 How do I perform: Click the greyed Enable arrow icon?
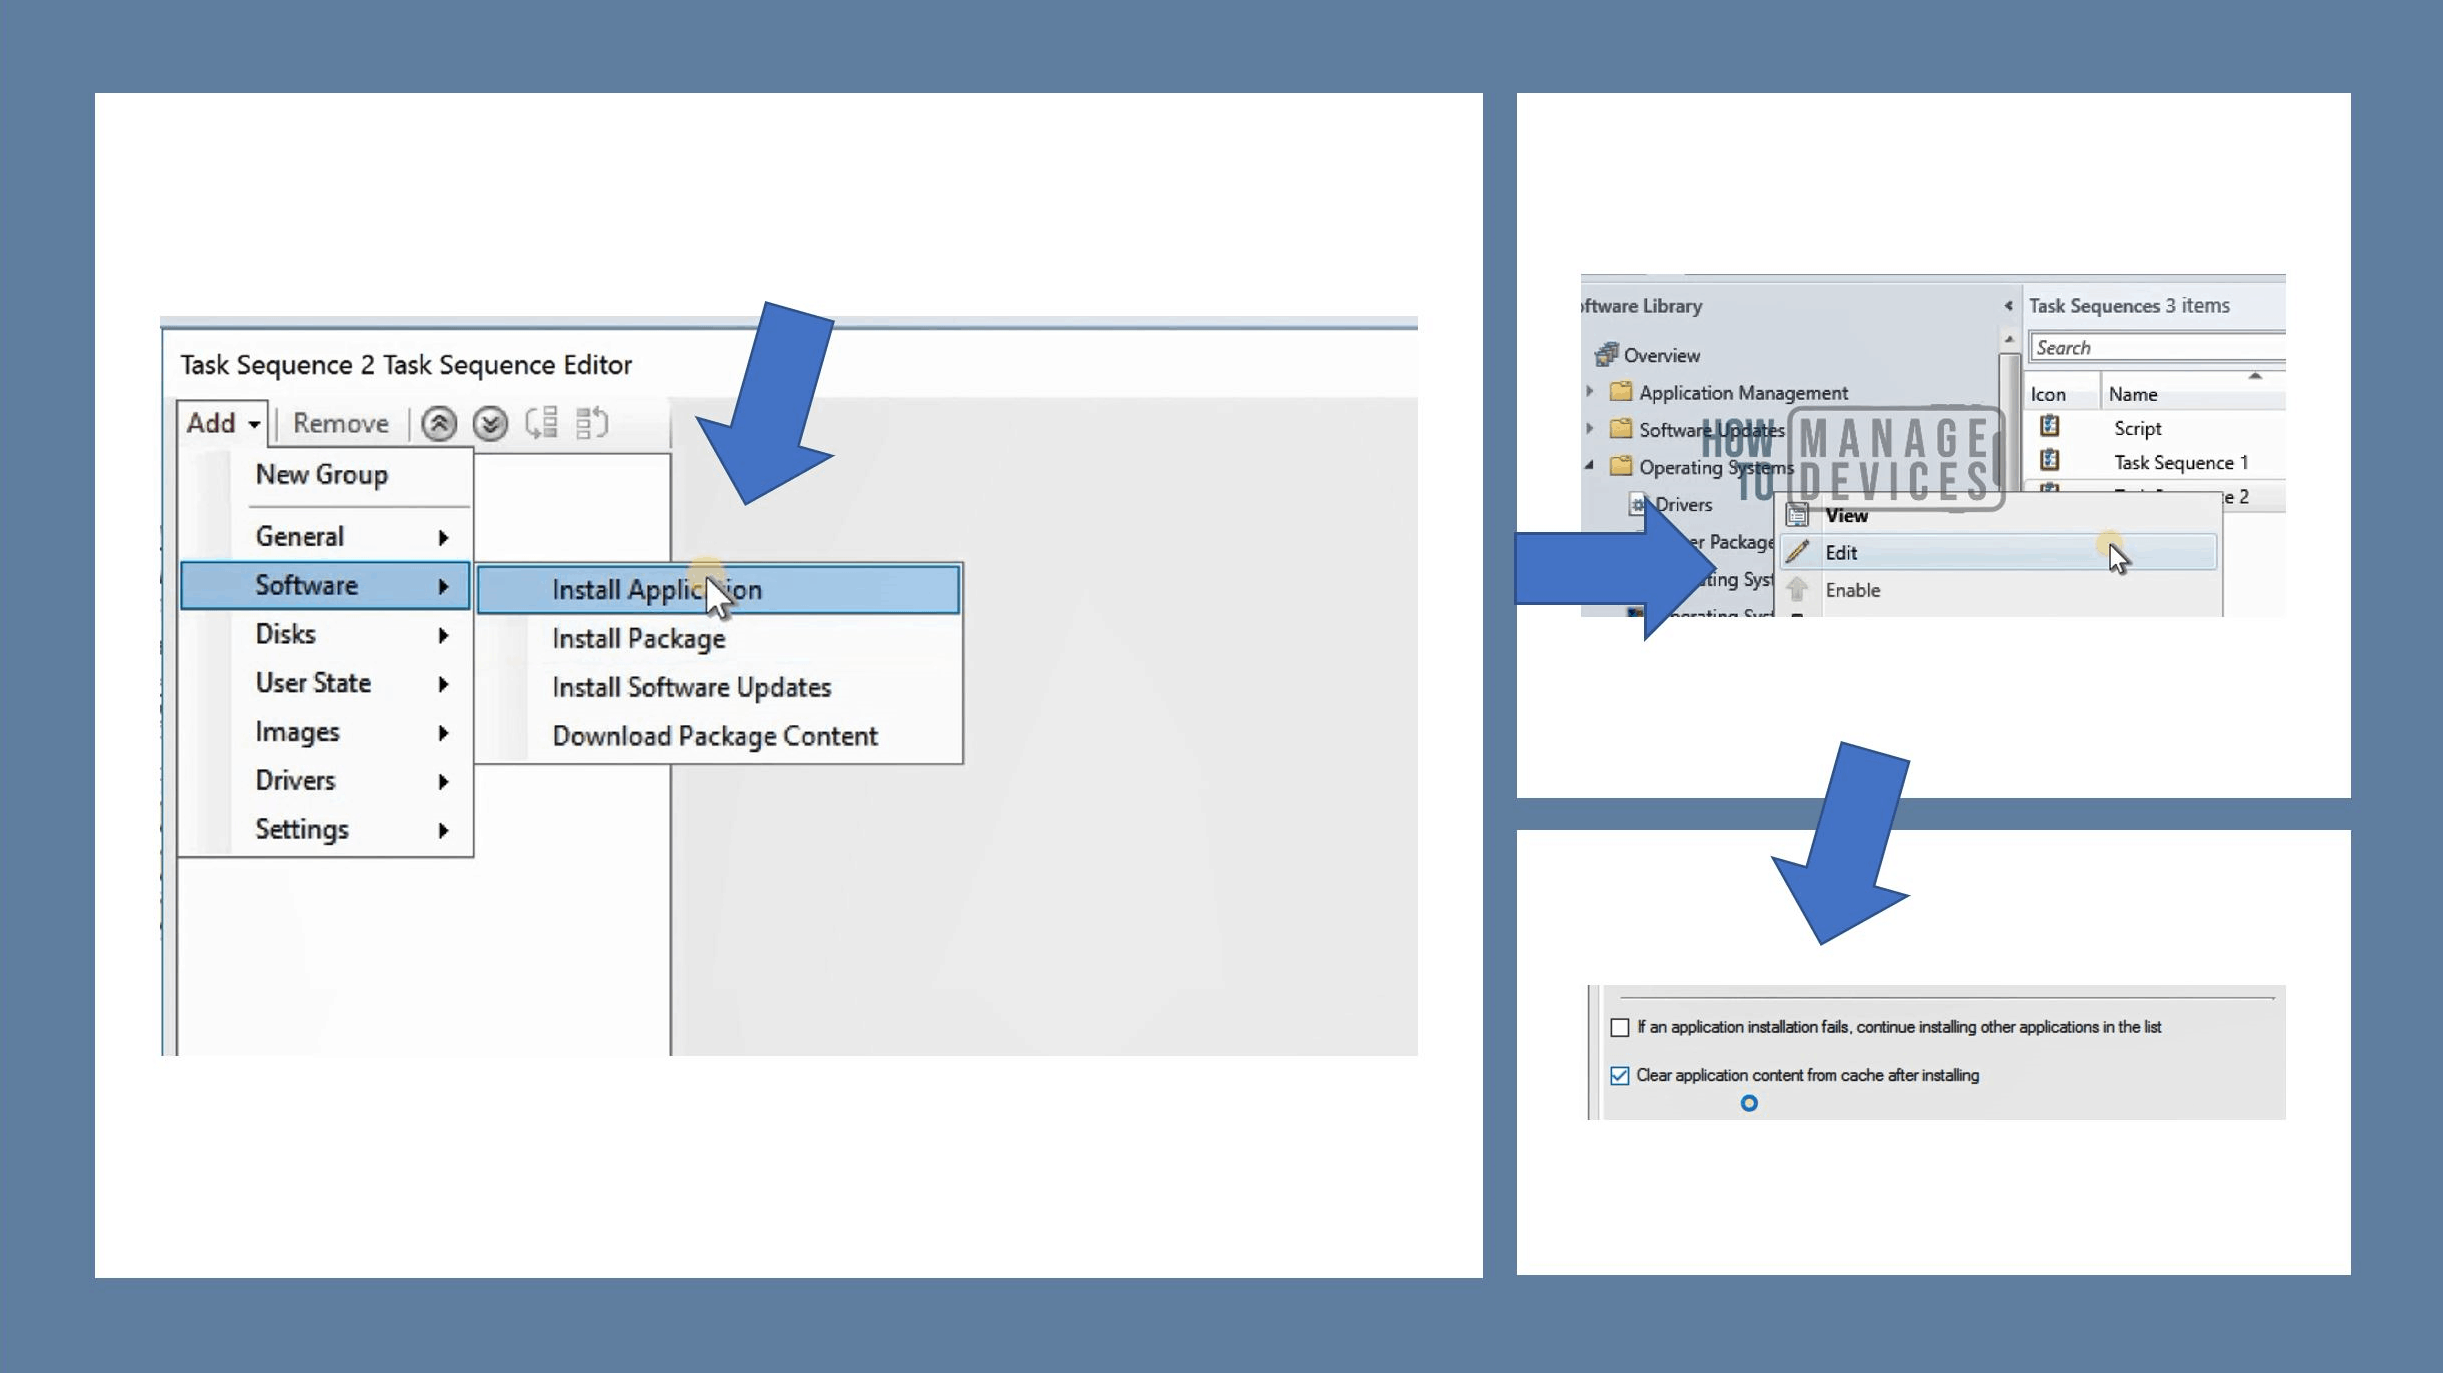1797,589
